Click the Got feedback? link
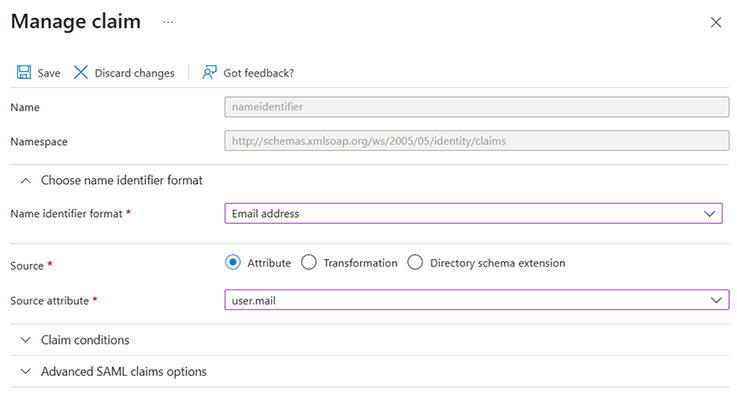The height and width of the screenshot is (397, 737). 259,73
